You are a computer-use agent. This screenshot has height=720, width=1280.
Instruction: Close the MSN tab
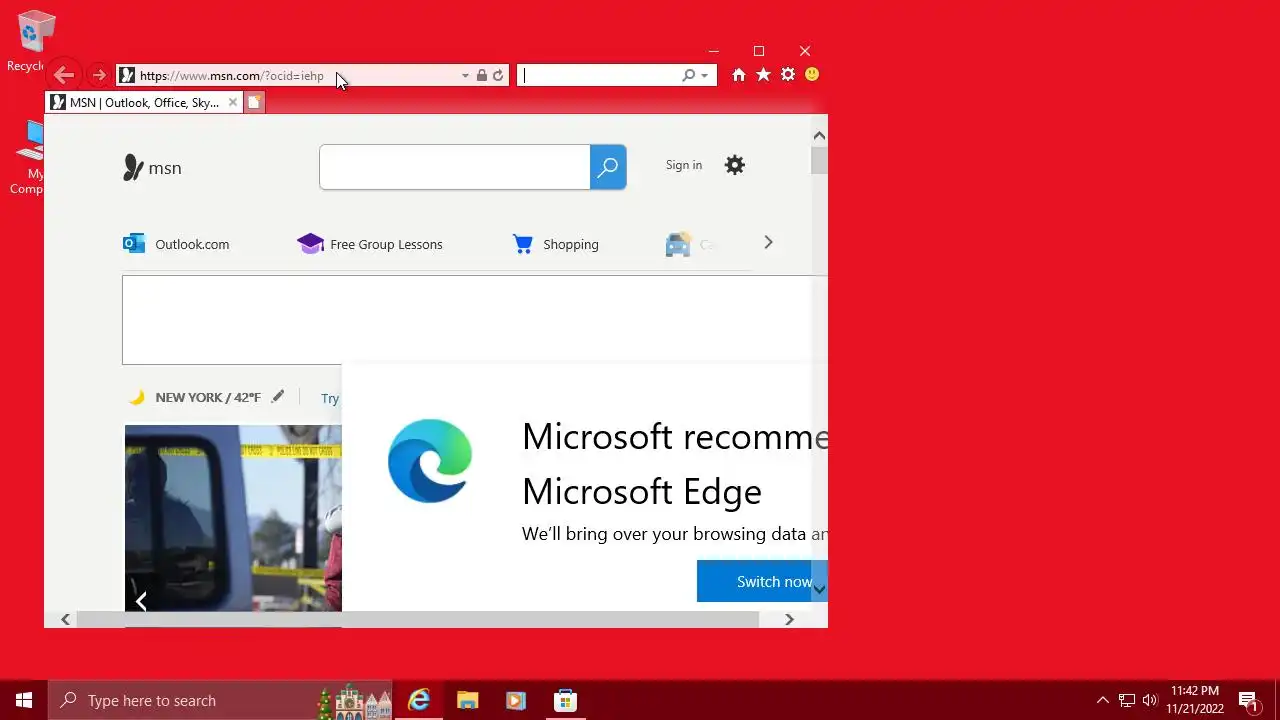coord(233,102)
